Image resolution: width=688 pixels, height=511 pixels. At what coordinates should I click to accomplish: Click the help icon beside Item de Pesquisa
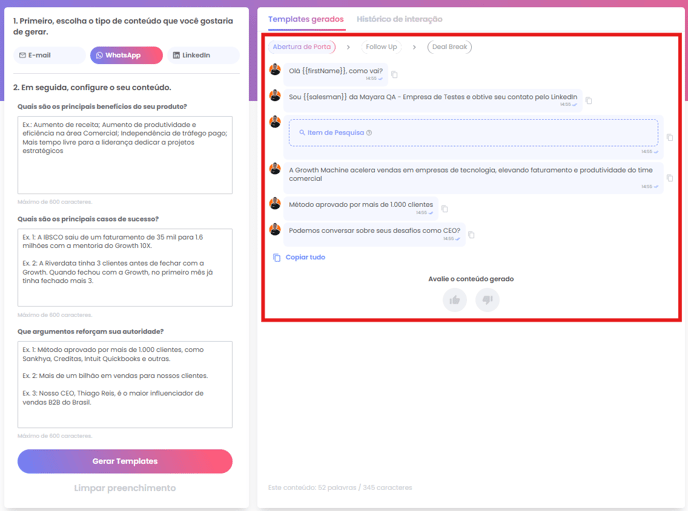[x=369, y=133]
